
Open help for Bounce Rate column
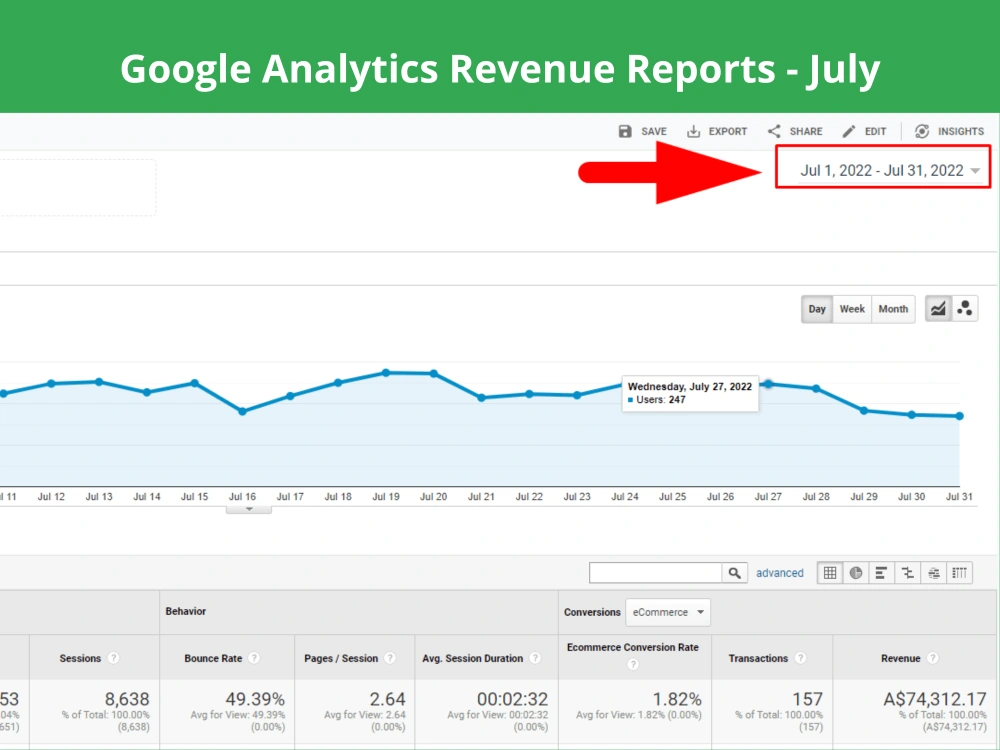254,658
